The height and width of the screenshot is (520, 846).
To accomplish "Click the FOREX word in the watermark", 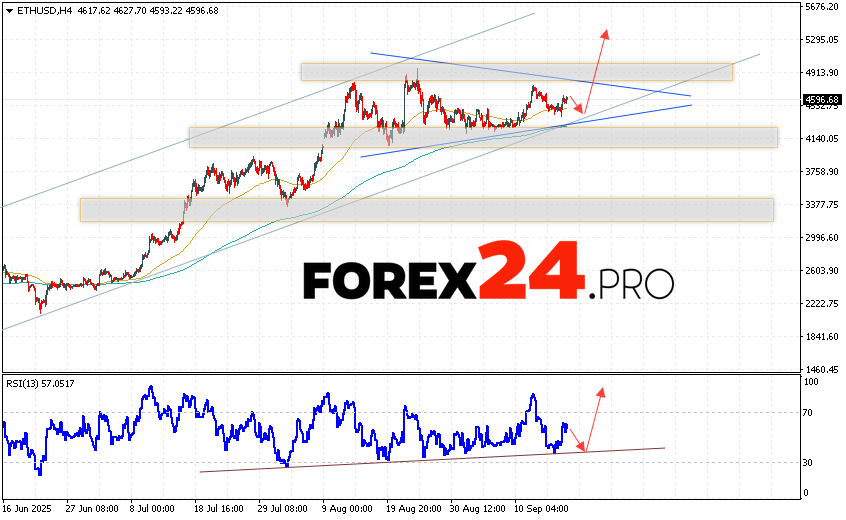I will 389,280.
